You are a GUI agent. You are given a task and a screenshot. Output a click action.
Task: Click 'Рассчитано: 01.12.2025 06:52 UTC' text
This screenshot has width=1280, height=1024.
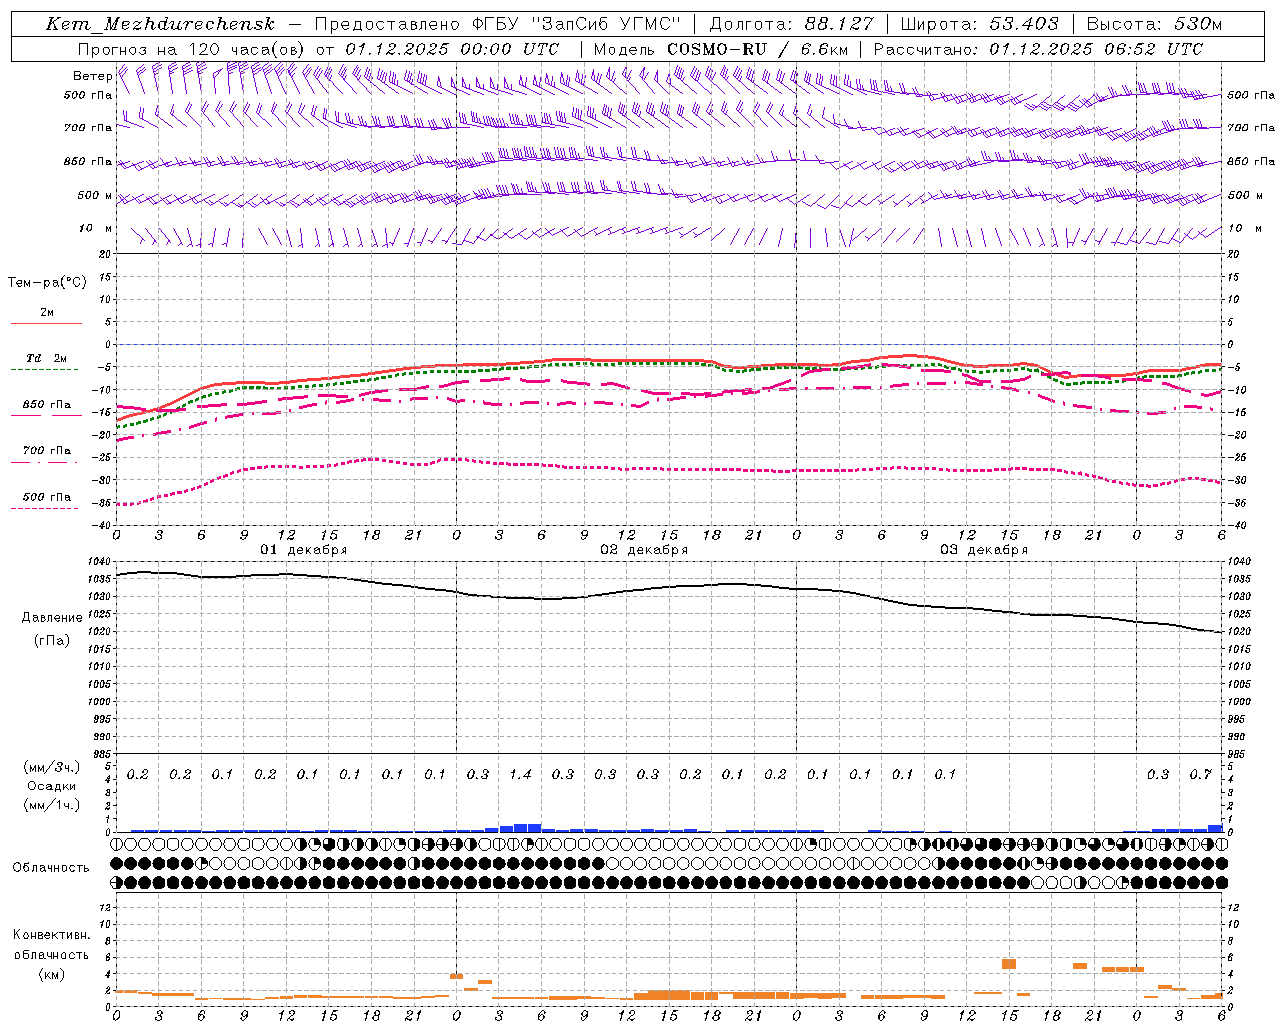pos(1038,49)
